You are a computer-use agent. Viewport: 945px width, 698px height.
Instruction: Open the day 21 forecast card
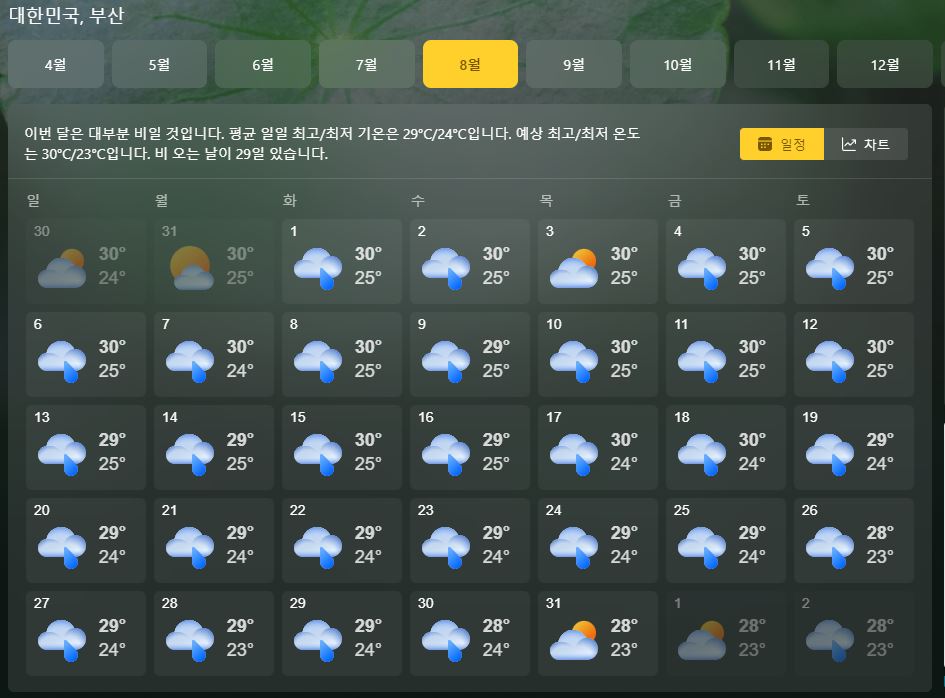[214, 540]
